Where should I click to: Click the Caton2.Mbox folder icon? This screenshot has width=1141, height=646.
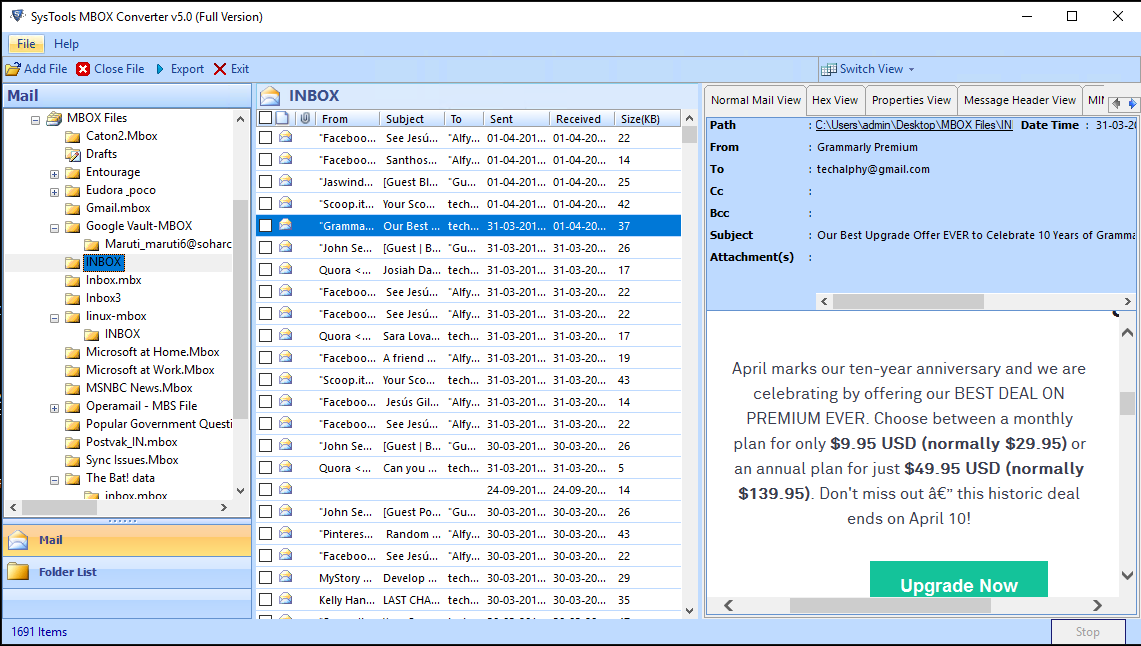[x=72, y=136]
